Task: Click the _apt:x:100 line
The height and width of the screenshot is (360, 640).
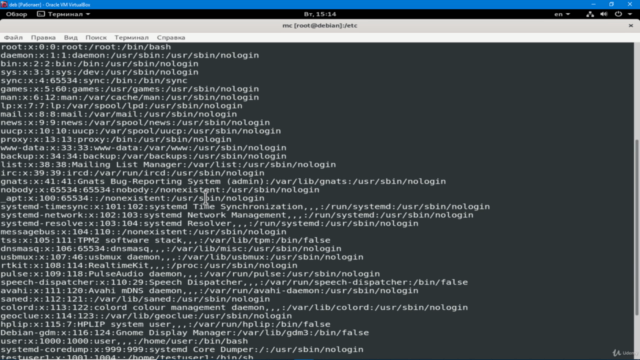Action: [x=133, y=198]
